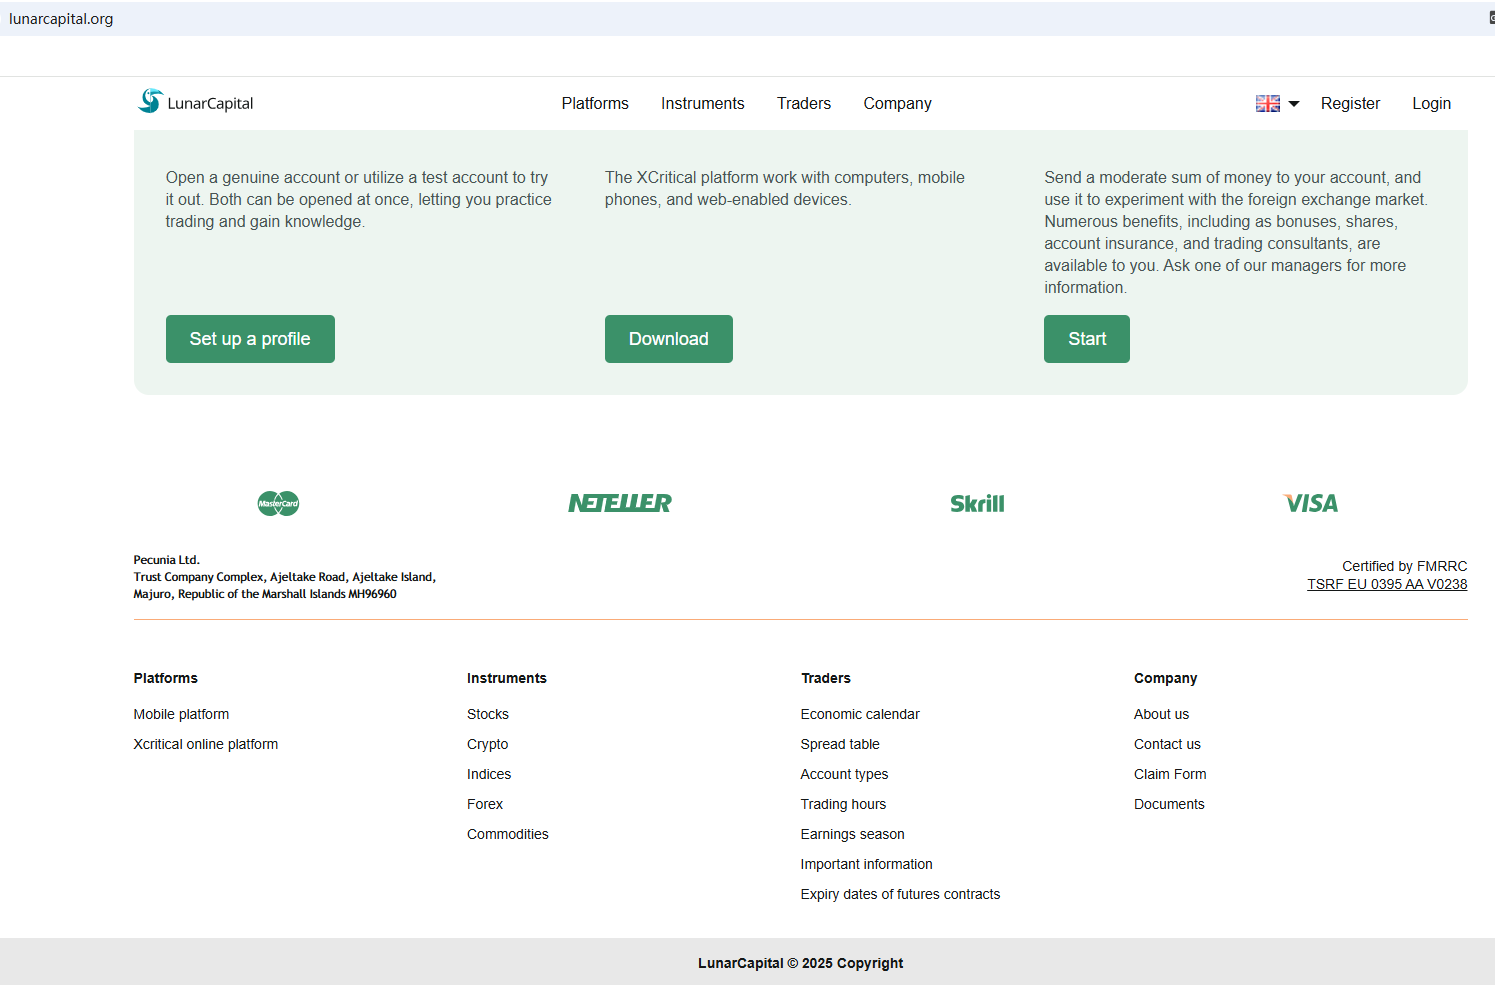Click the MasterCard payment logo
The height and width of the screenshot is (985, 1495).
pyautogui.click(x=278, y=503)
